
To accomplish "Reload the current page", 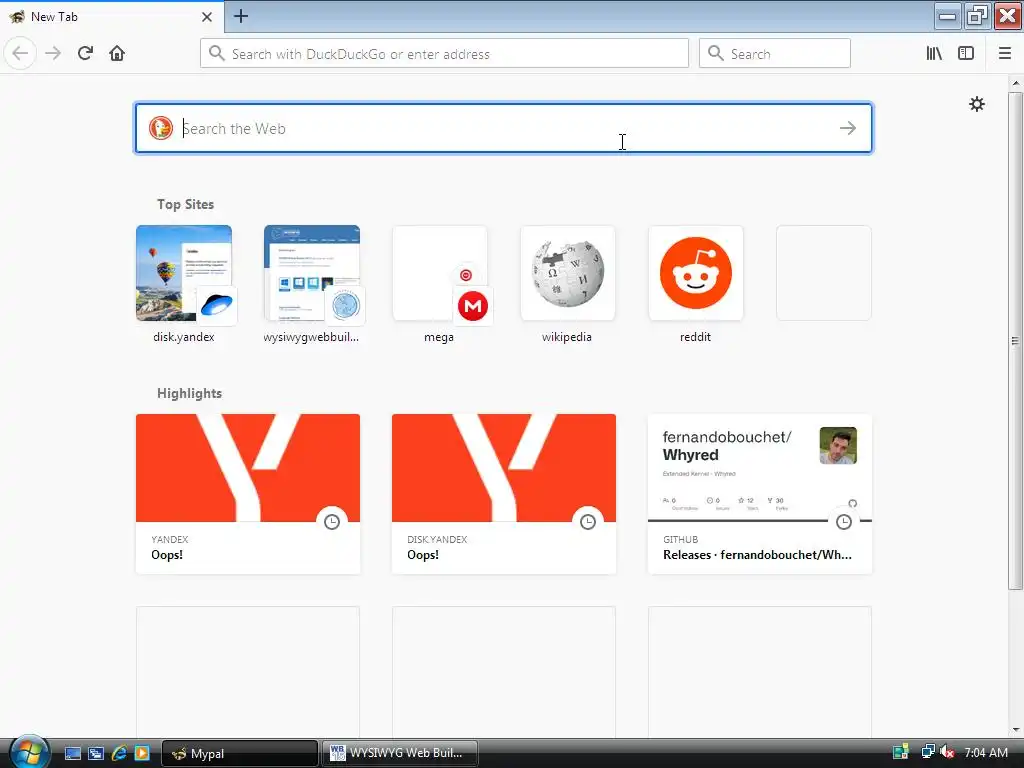I will tap(85, 54).
